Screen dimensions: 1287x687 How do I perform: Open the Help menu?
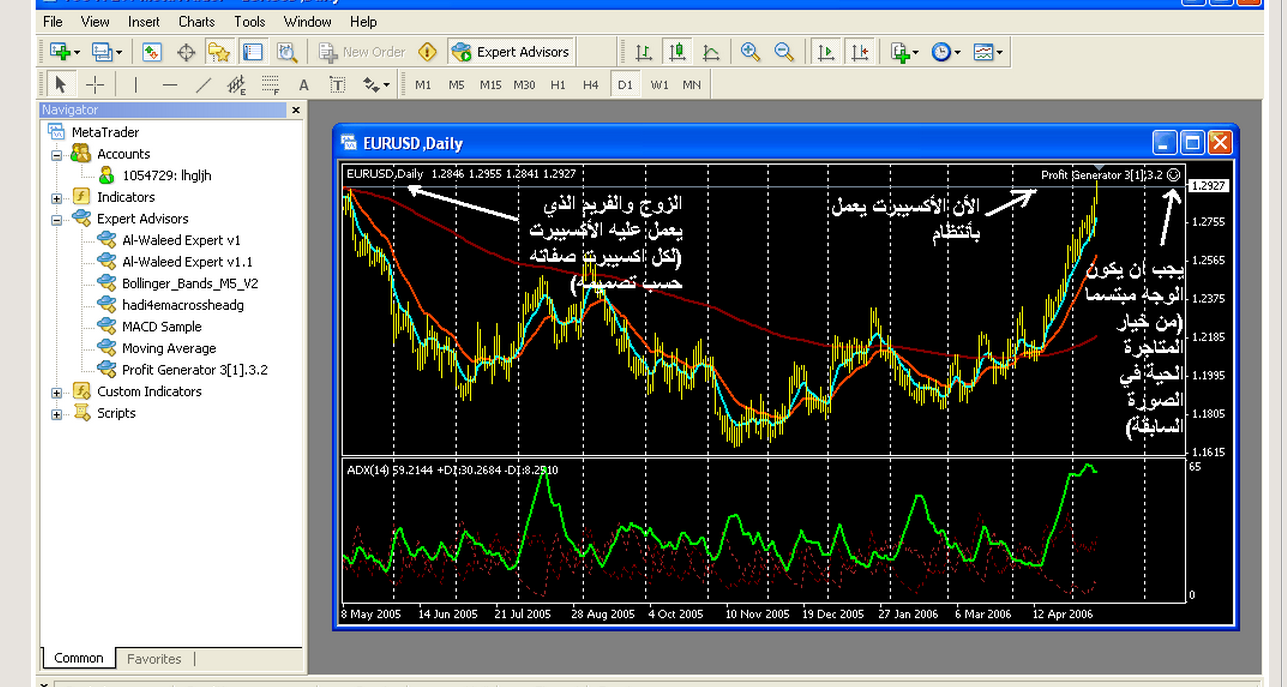tap(364, 21)
